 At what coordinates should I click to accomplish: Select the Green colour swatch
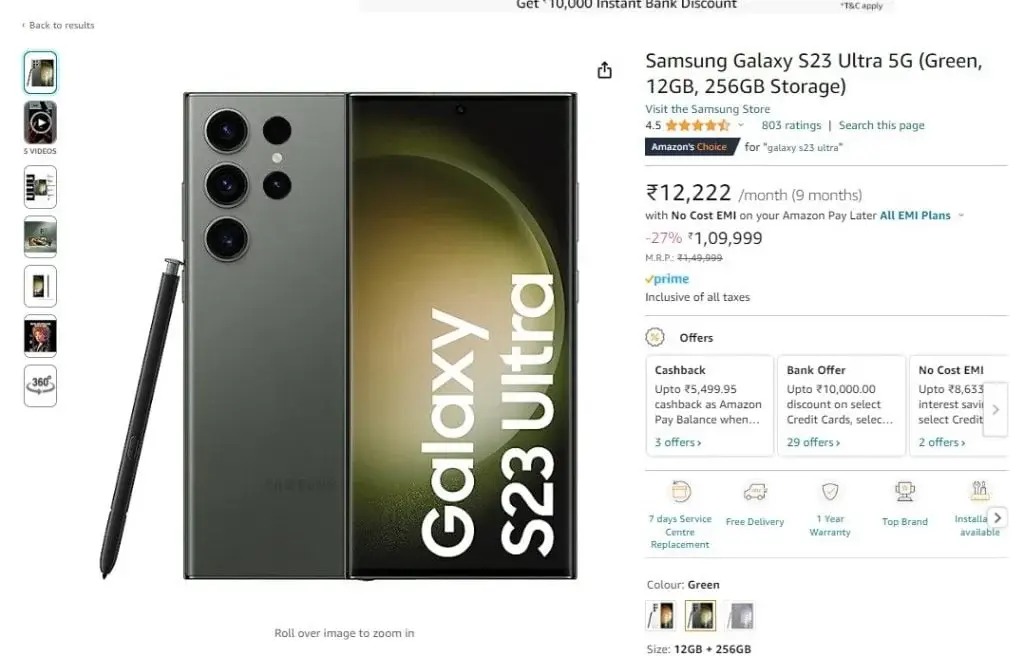coord(700,615)
